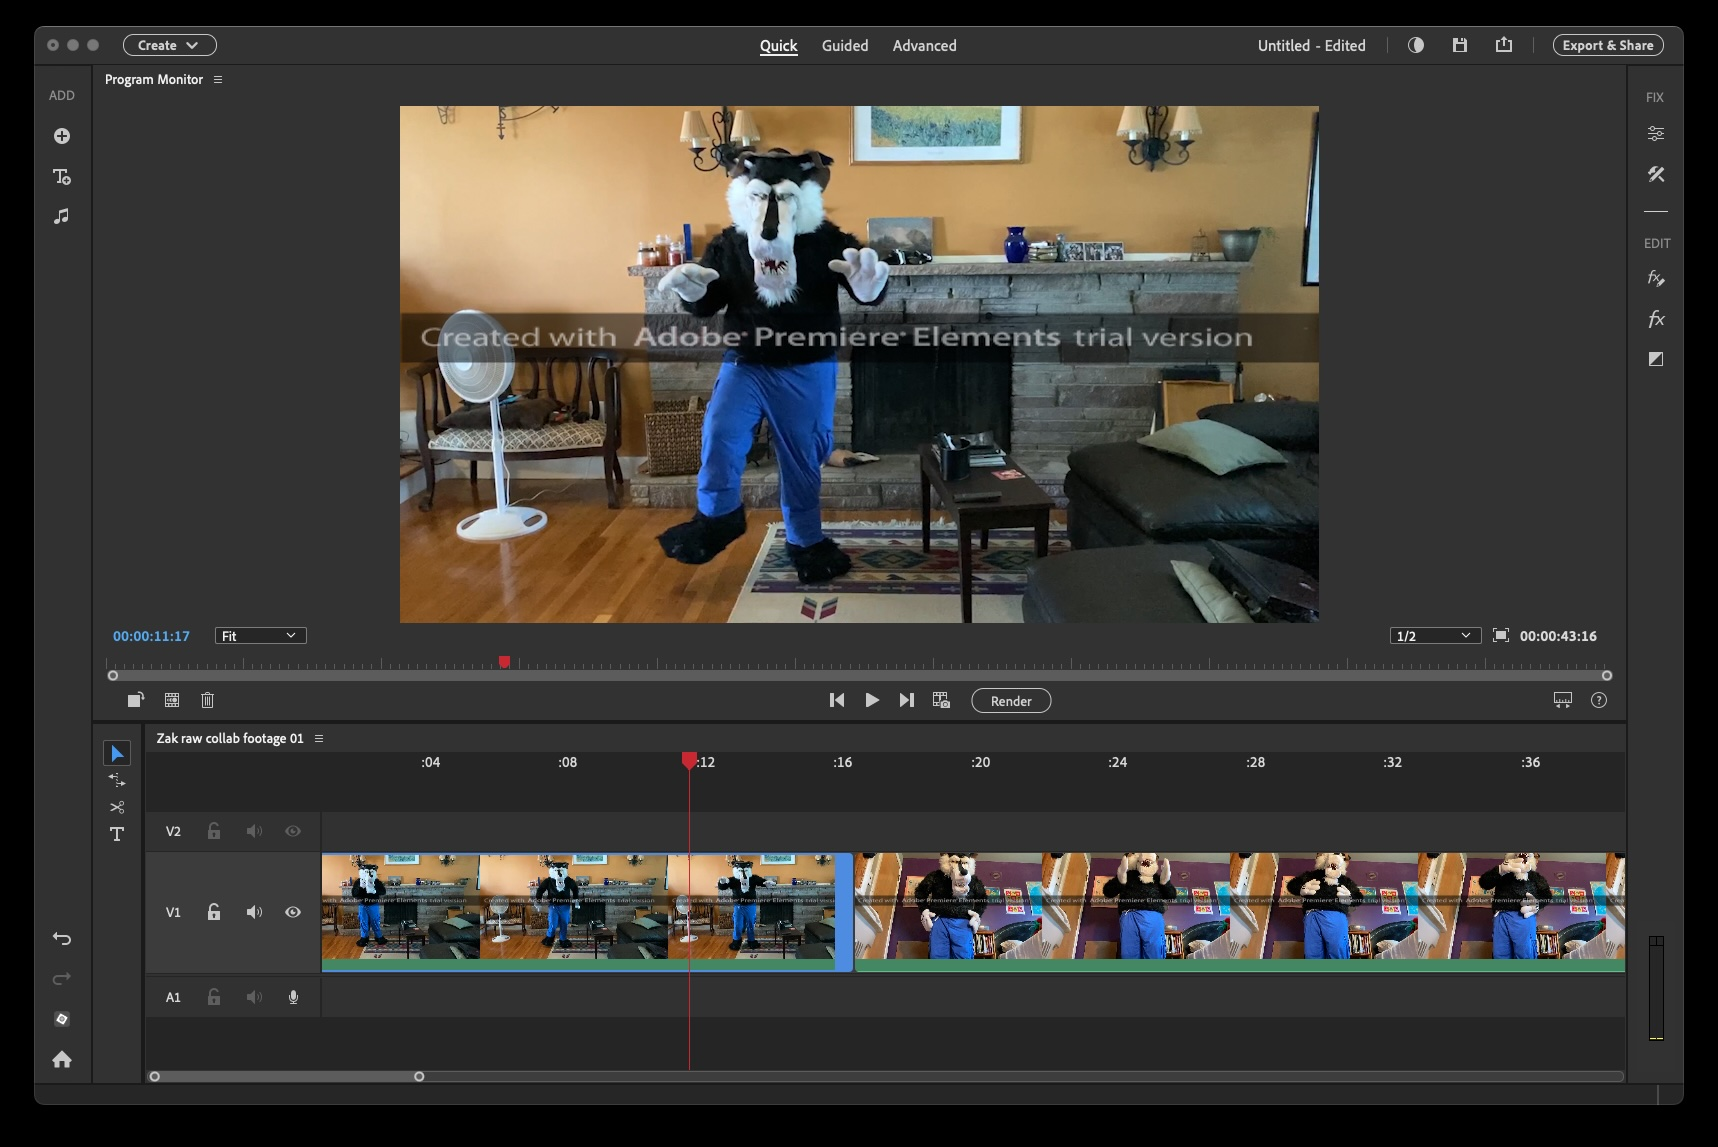Click the Save project disk icon
Viewport: 1718px width, 1147px height.
(x=1460, y=45)
